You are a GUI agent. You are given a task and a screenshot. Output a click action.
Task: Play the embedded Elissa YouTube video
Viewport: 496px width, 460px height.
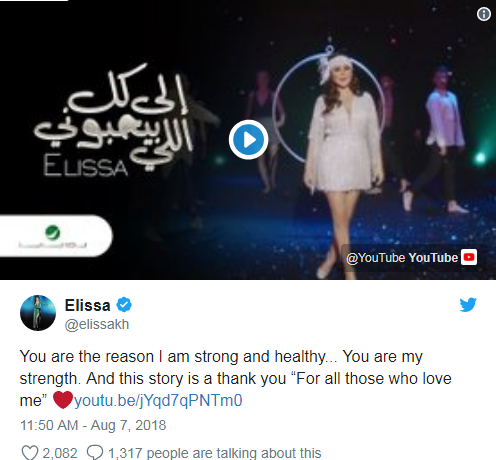tap(248, 139)
